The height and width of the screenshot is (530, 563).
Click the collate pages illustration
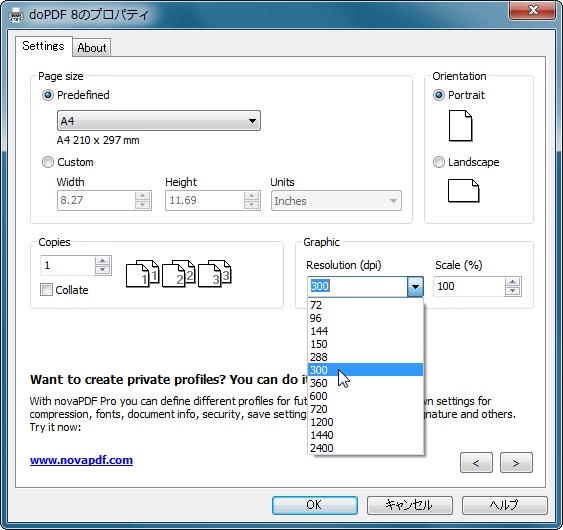click(x=178, y=274)
